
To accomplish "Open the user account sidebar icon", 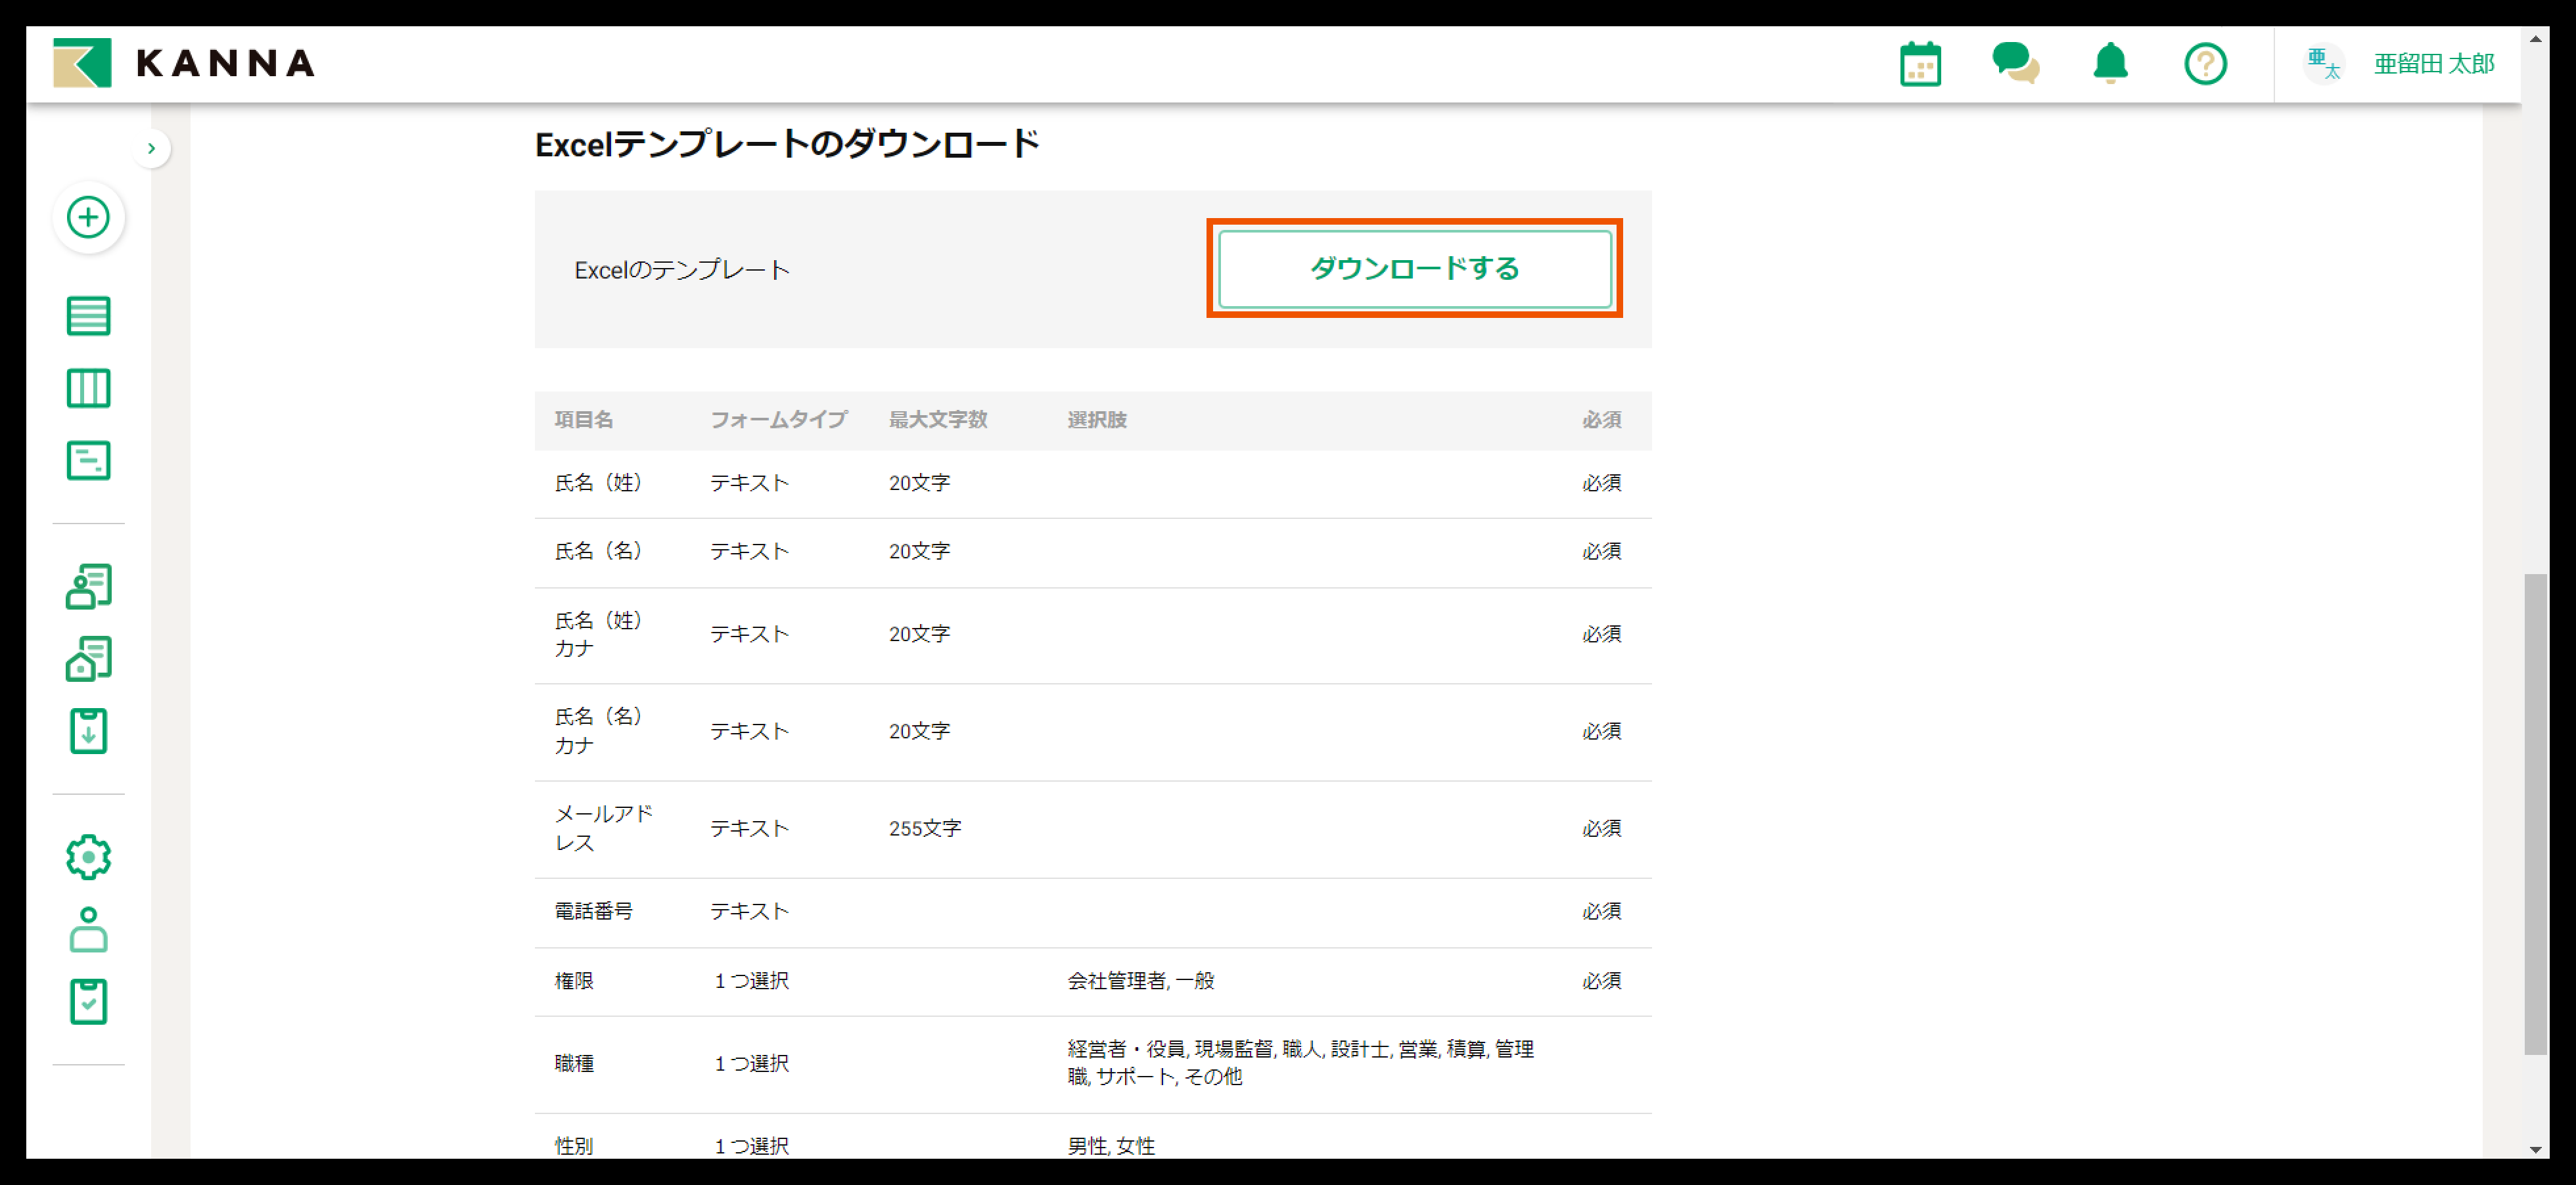I will point(88,929).
